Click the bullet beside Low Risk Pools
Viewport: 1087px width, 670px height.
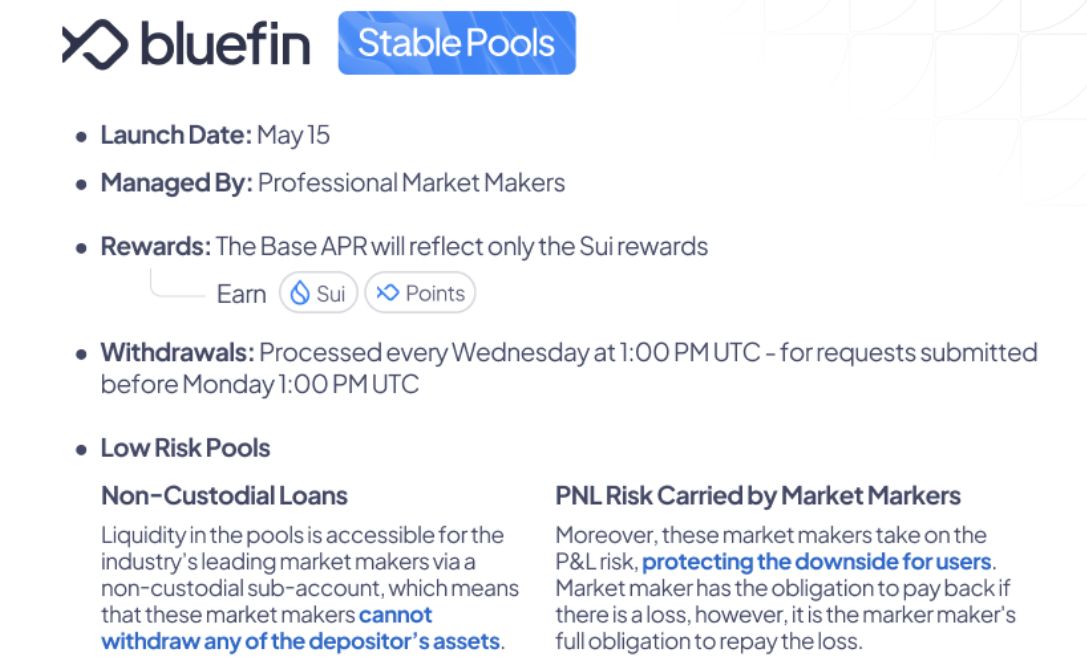click(x=82, y=449)
